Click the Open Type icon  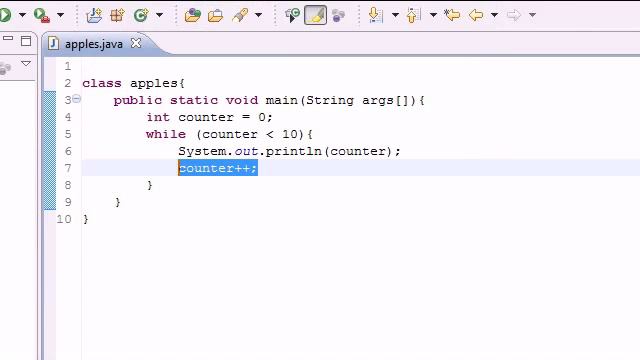192,15
